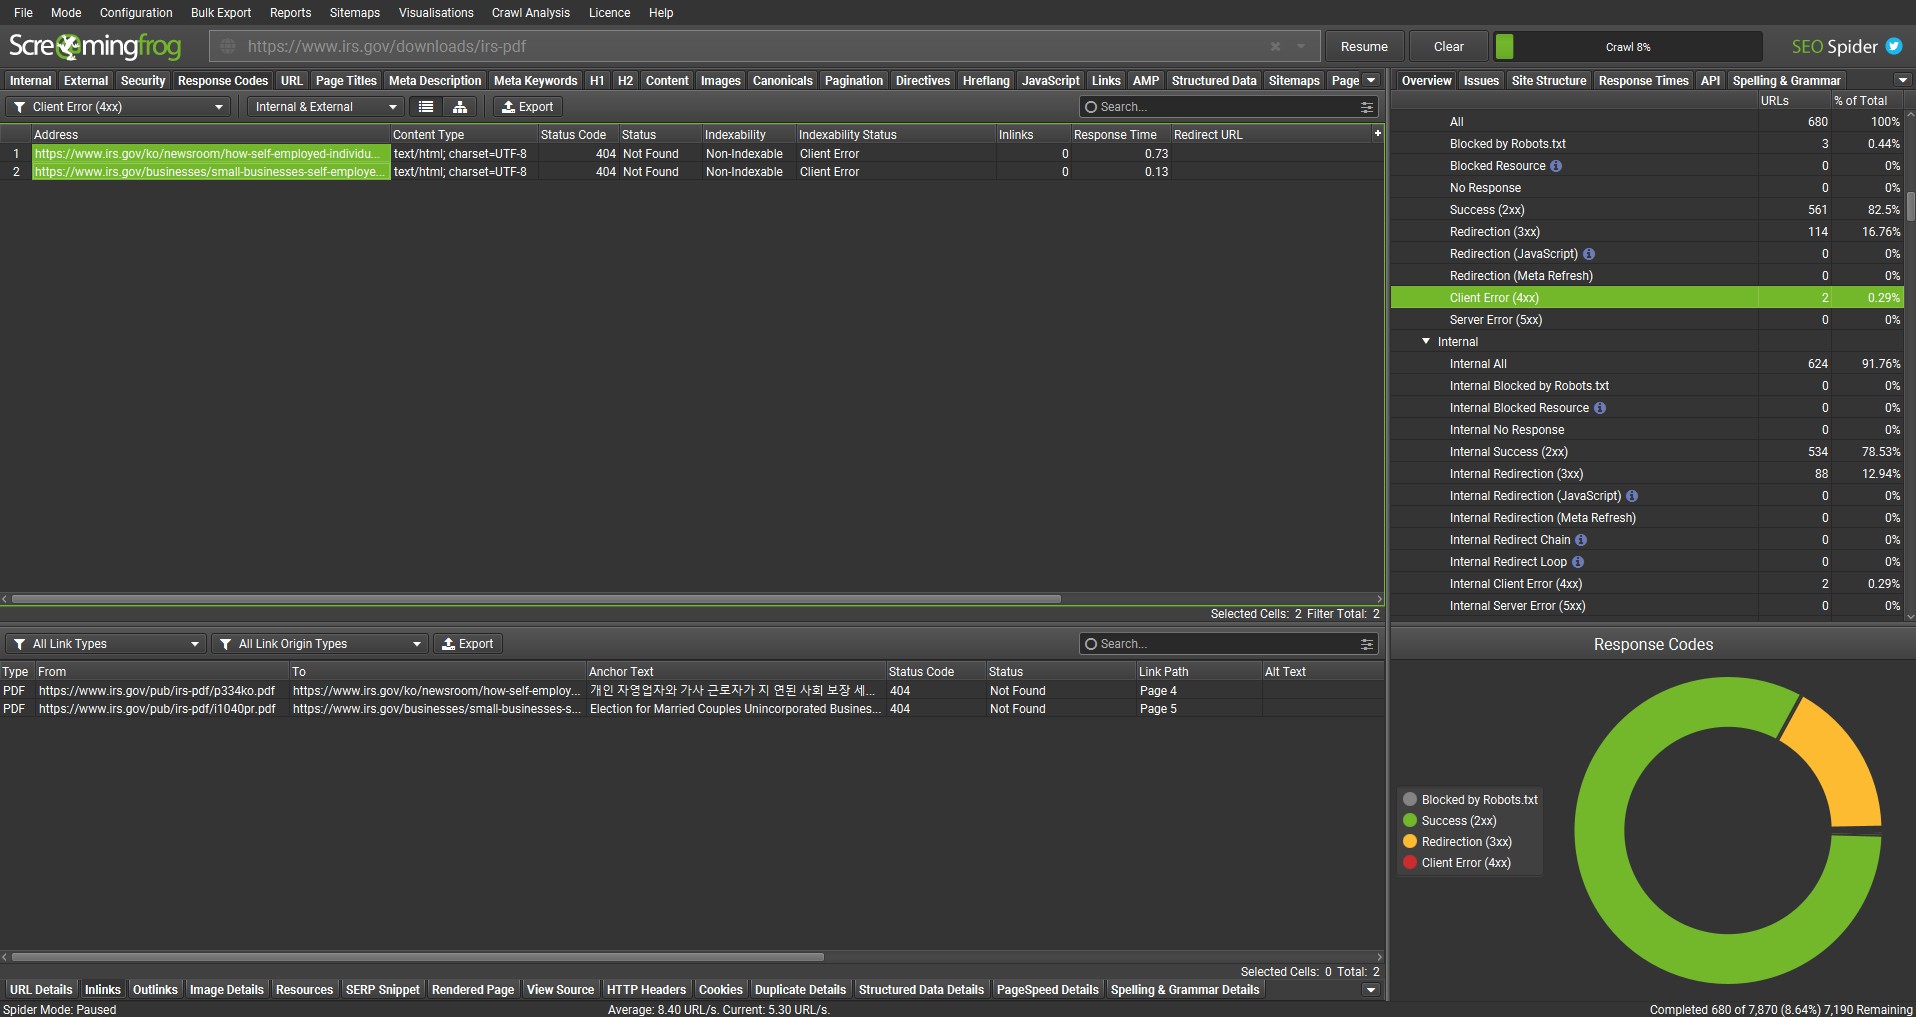Screen dimensions: 1916x1017
Task: Open the Spelling & Grammar Details tab
Action: click(x=1185, y=990)
